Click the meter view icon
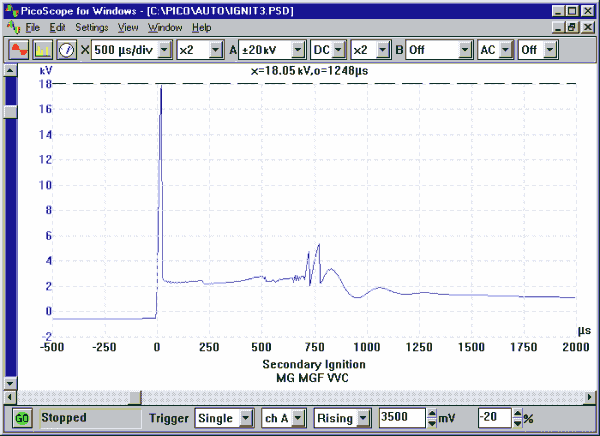The height and width of the screenshot is (436, 600). coord(65,48)
